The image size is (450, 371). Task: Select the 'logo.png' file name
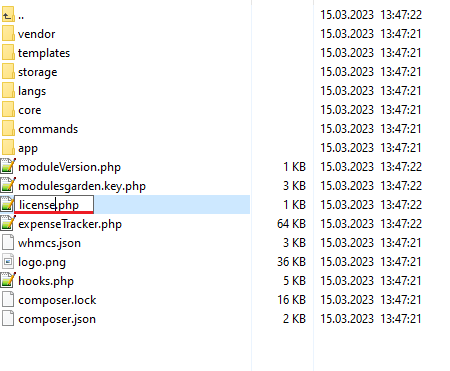(42, 262)
